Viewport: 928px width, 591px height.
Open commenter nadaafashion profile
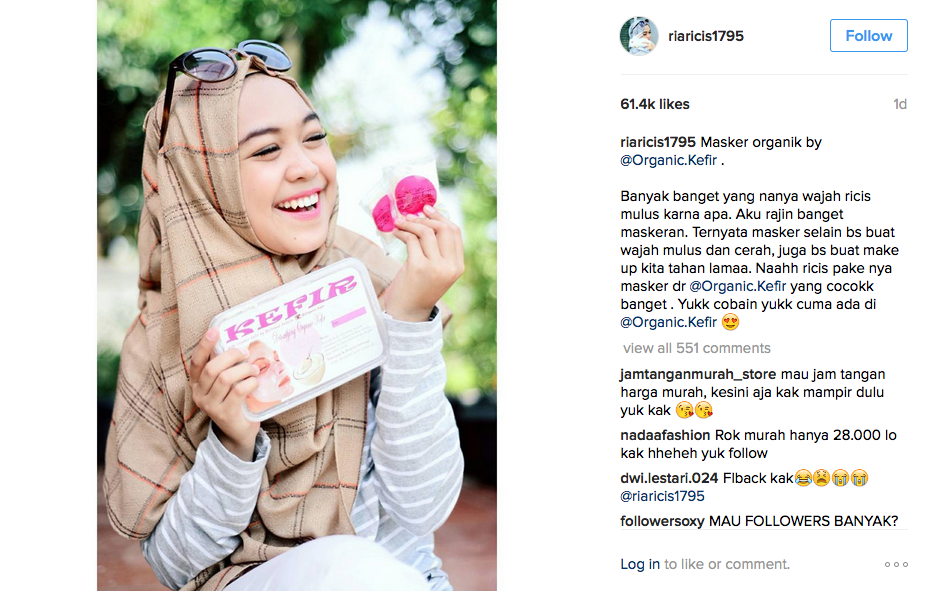tap(665, 435)
